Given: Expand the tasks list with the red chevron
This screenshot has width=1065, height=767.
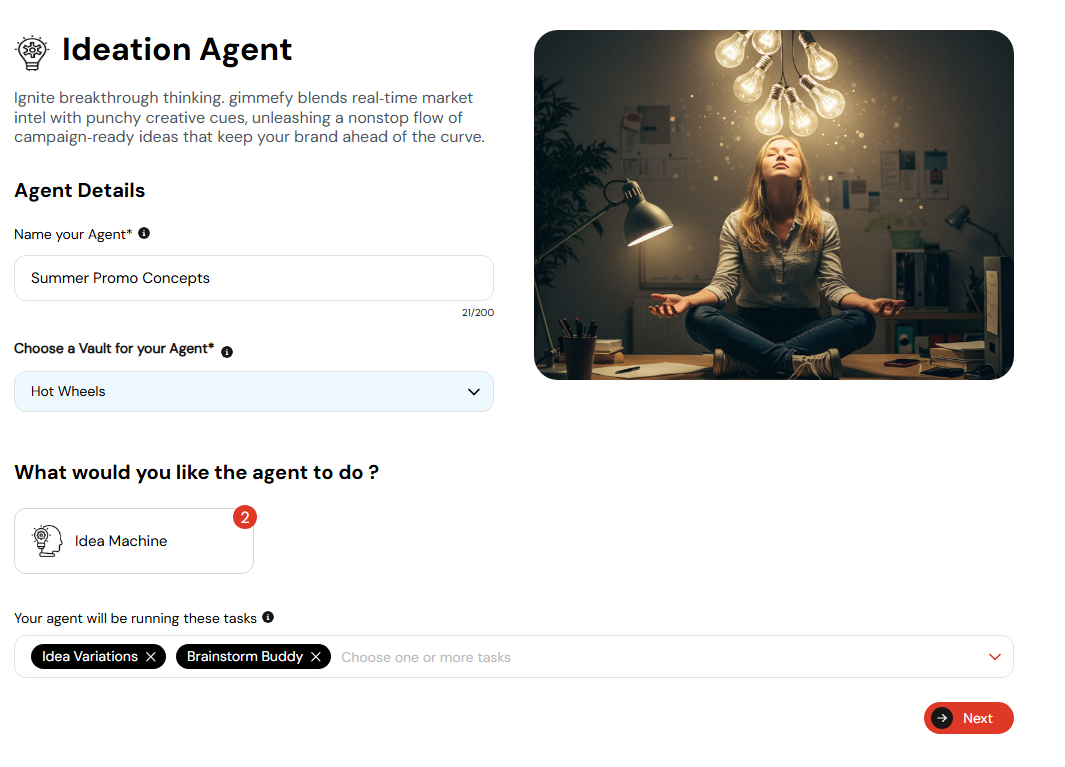Looking at the screenshot, I should click(x=995, y=657).
